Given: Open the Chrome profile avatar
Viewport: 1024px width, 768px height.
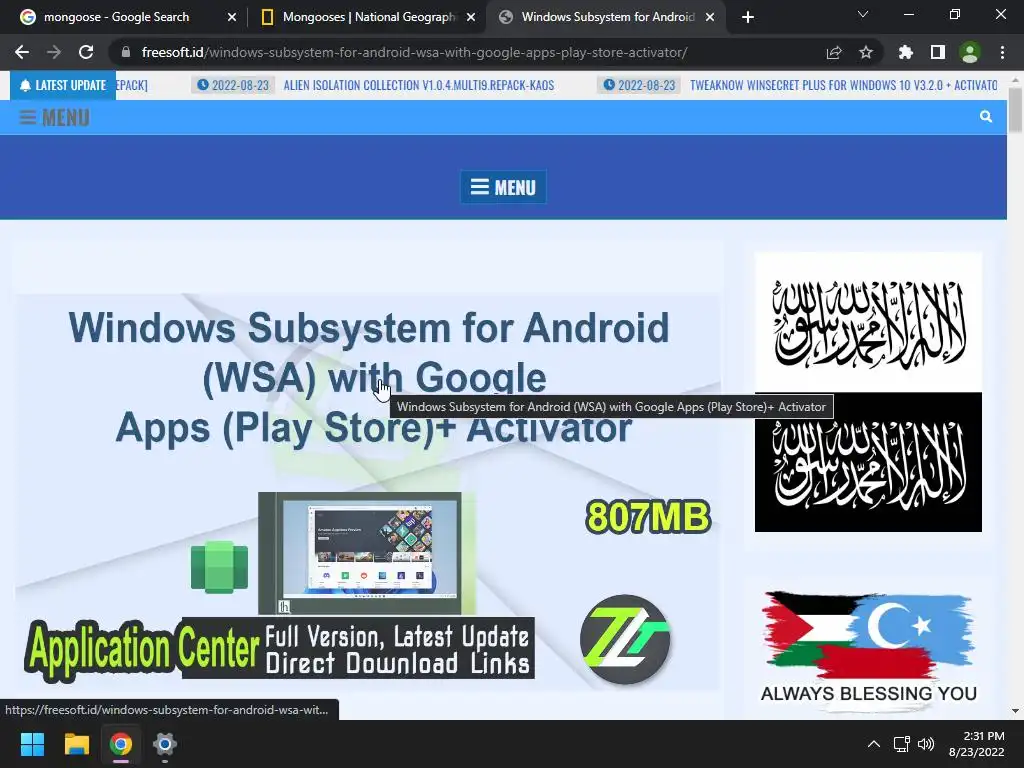Looking at the screenshot, I should (970, 52).
